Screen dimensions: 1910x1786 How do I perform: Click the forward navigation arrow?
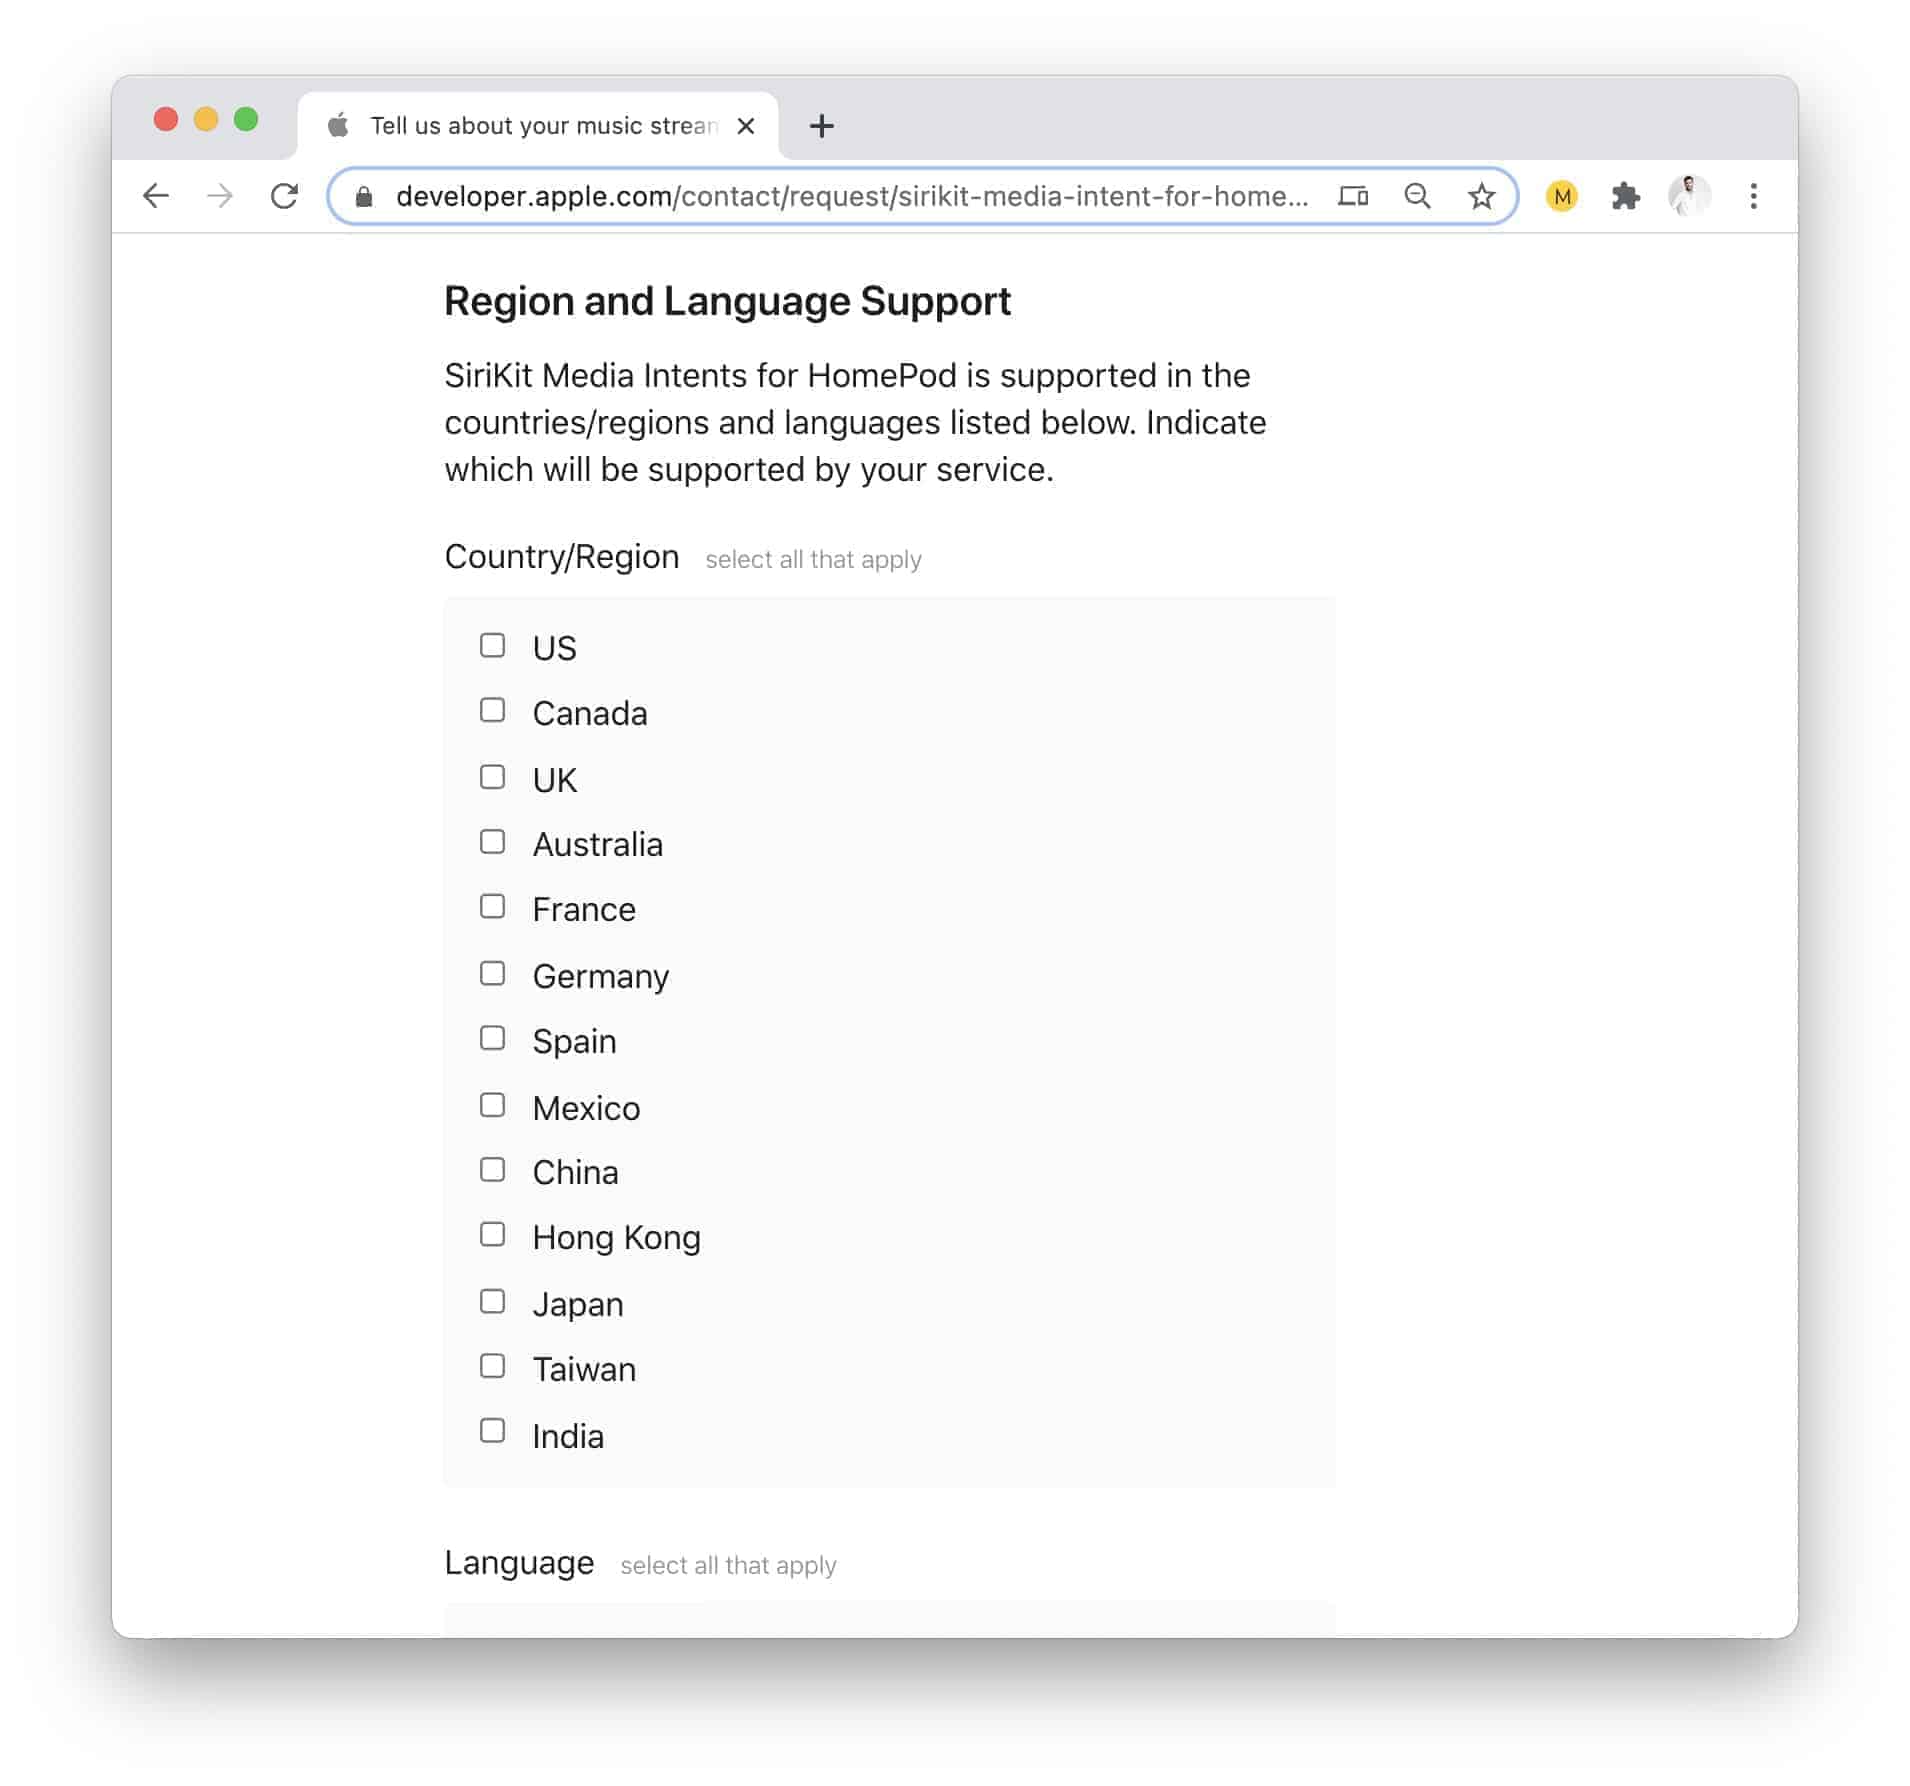point(220,196)
